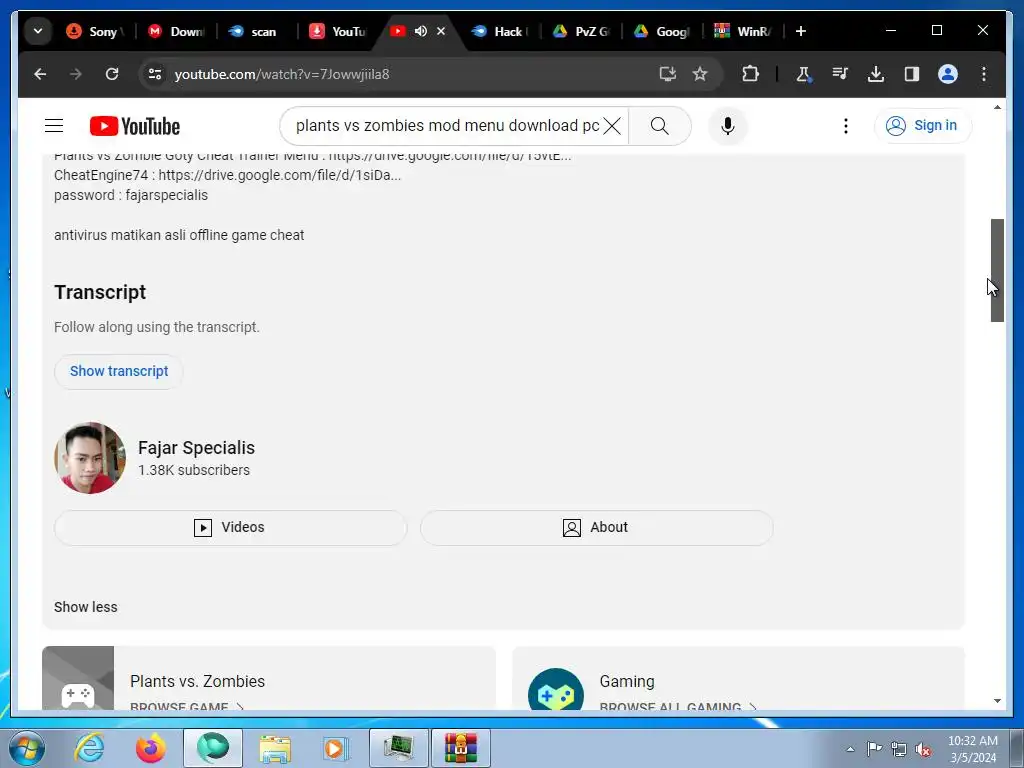Launch Internet Explorer from taskbar

click(x=89, y=748)
